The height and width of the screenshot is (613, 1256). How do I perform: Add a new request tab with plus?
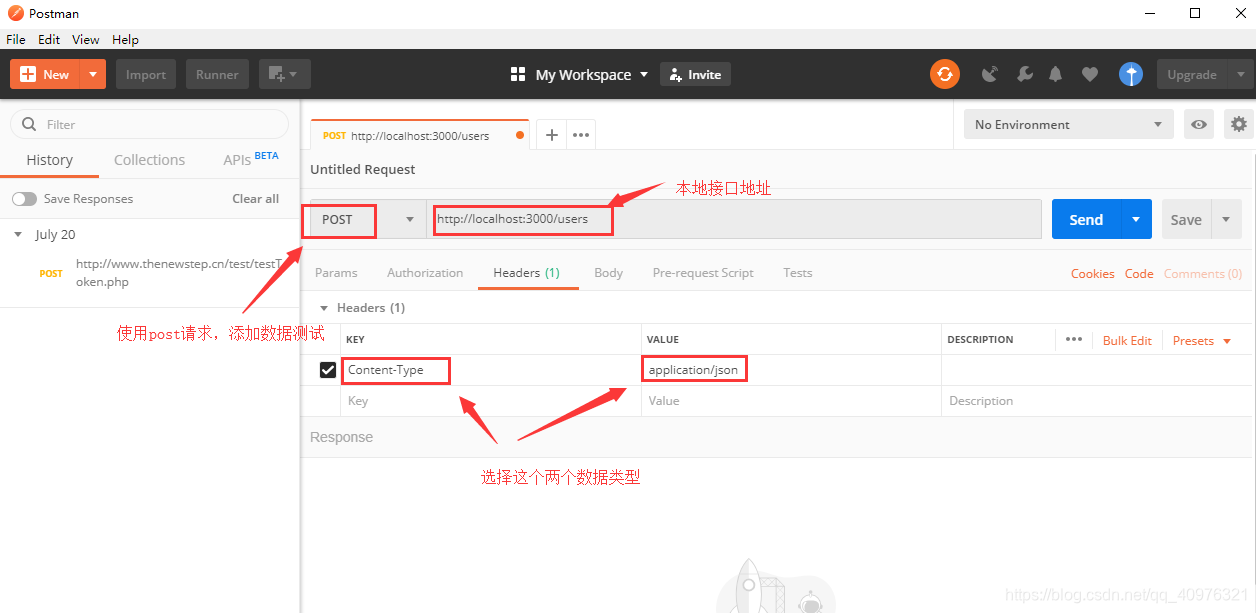pos(551,135)
